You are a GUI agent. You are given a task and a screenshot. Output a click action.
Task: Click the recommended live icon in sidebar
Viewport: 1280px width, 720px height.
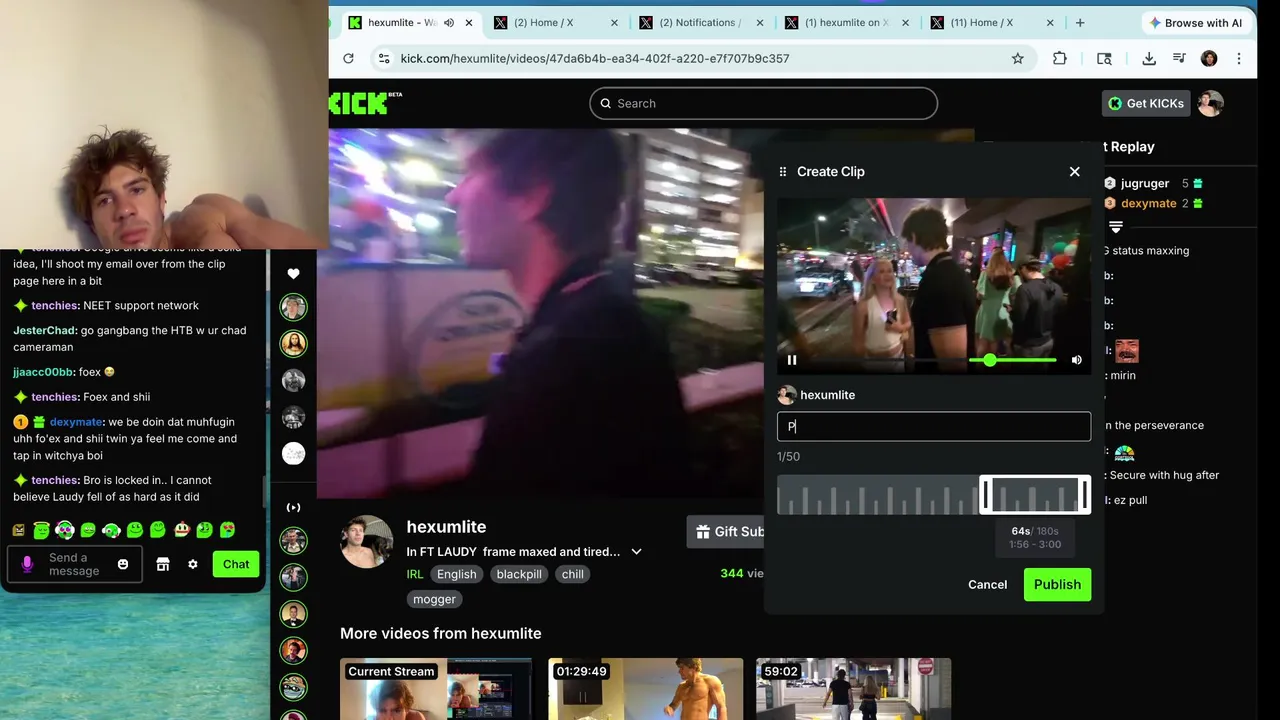coord(293,508)
